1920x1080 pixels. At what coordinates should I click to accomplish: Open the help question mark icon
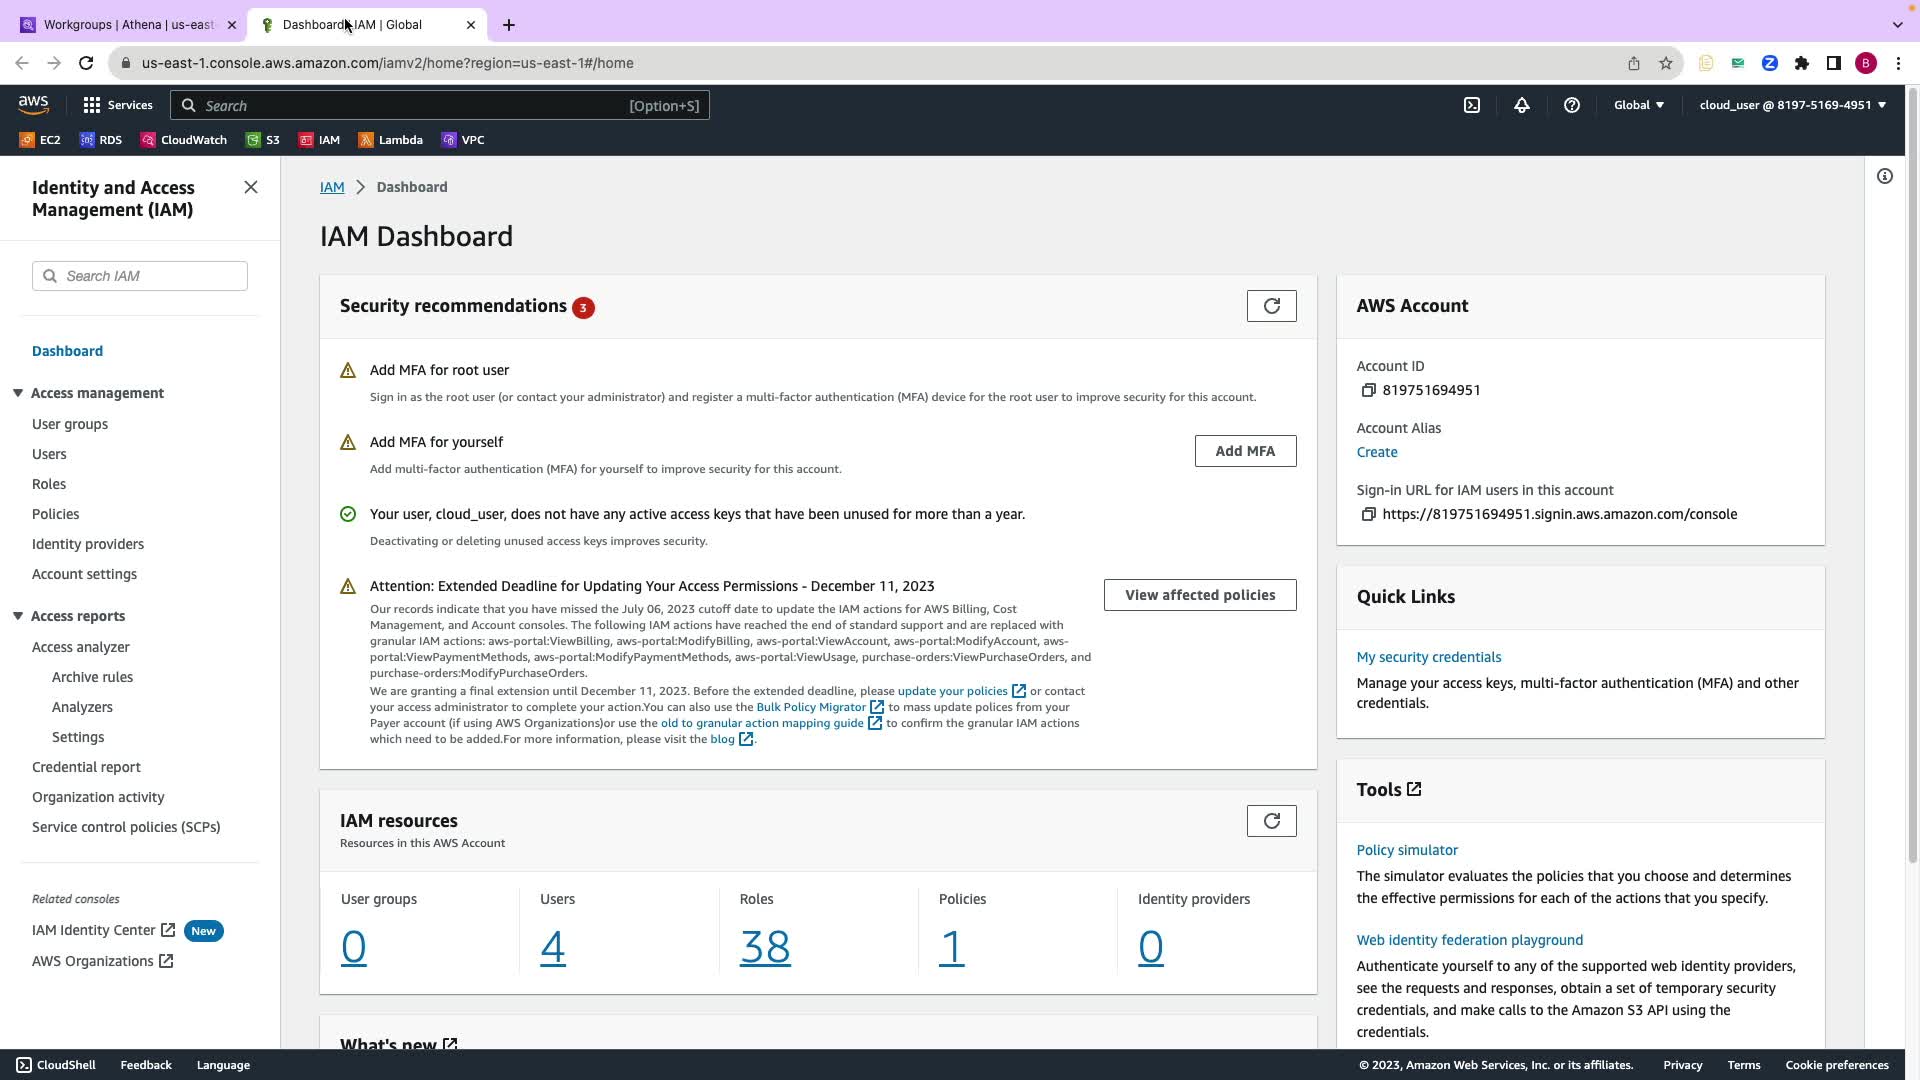[1571, 105]
